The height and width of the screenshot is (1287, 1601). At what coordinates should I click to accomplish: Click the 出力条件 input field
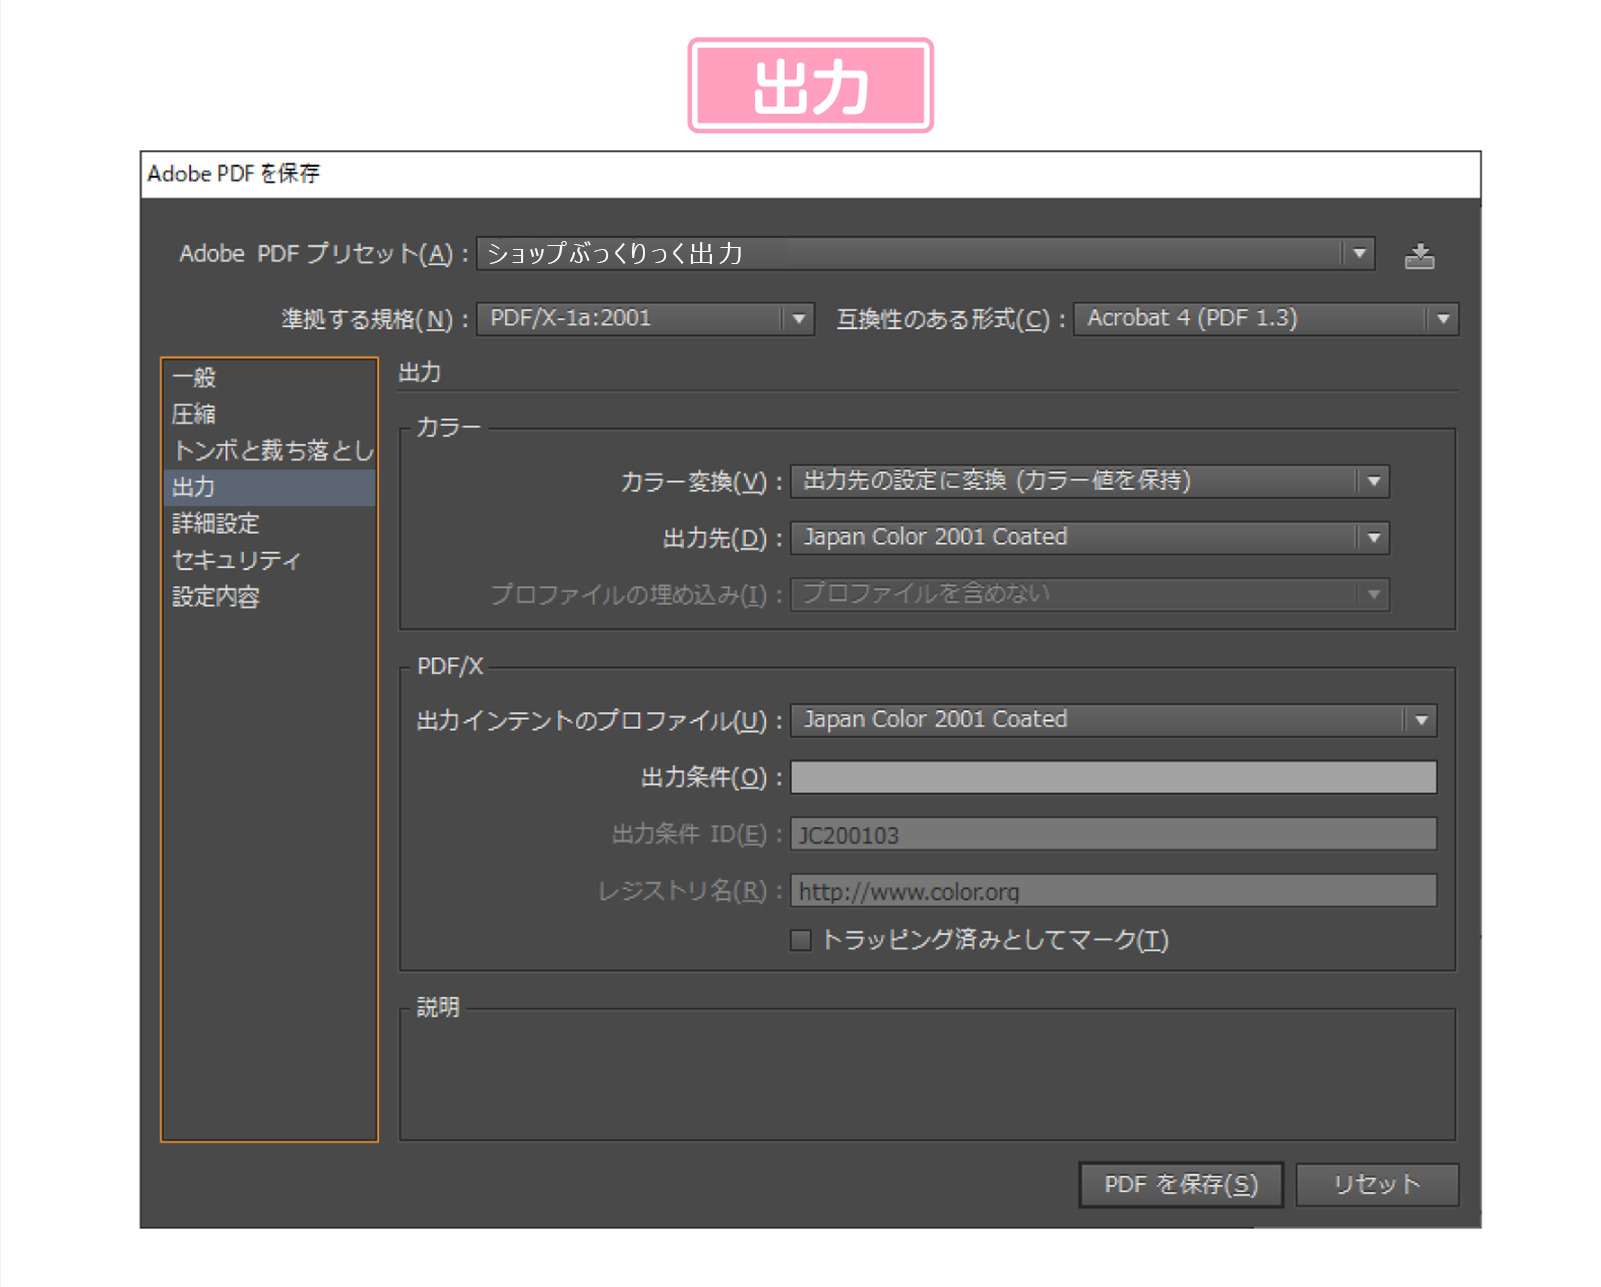(1113, 777)
